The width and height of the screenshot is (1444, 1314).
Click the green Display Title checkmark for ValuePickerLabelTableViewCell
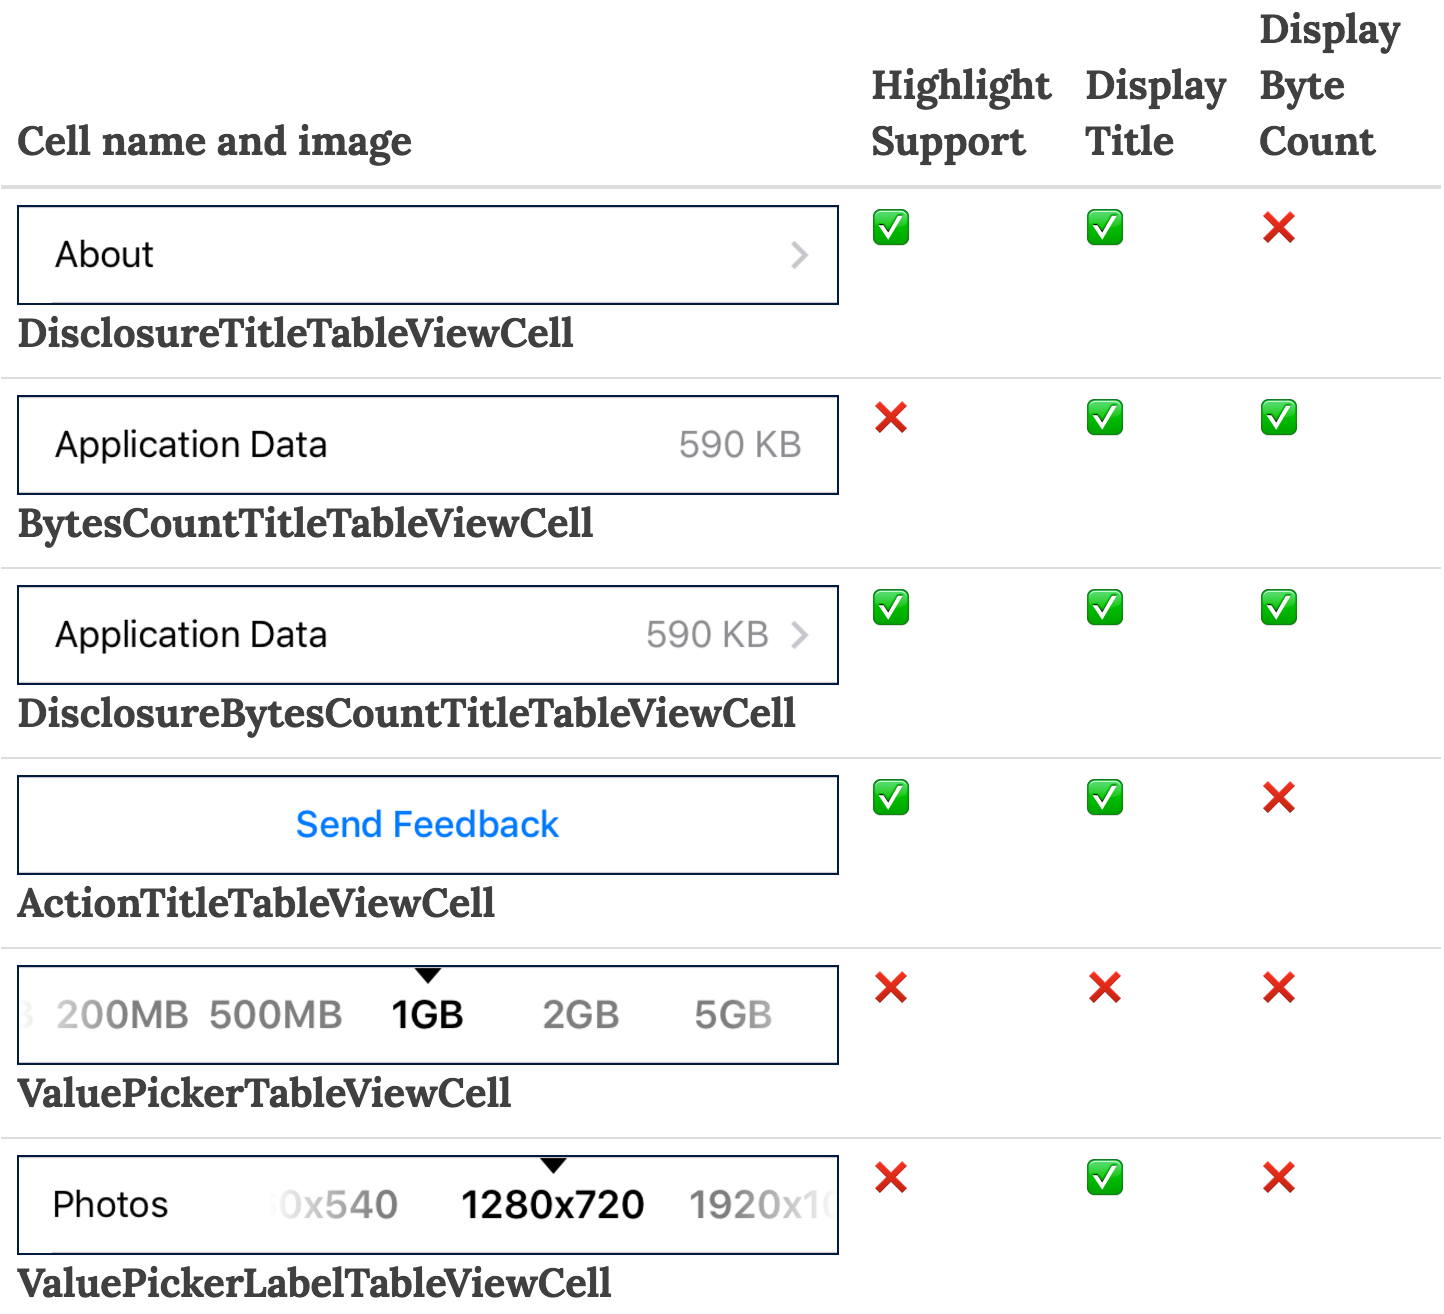[1104, 1179]
